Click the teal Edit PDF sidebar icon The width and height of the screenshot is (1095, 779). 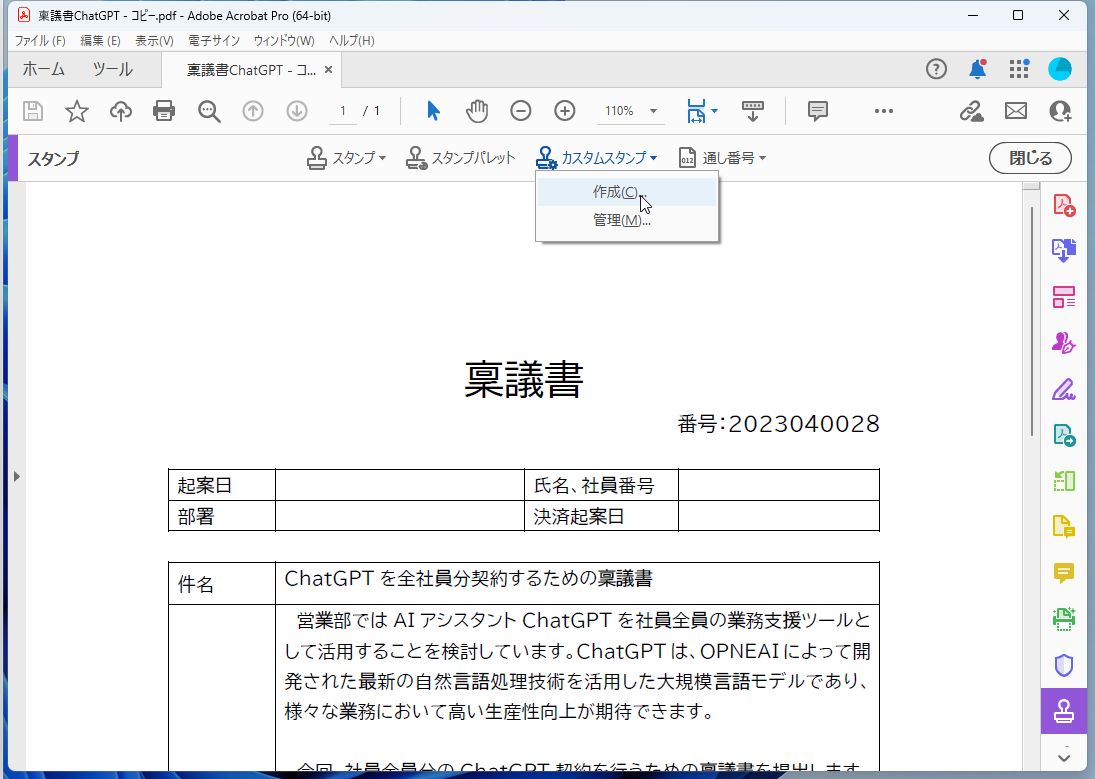(x=1064, y=435)
